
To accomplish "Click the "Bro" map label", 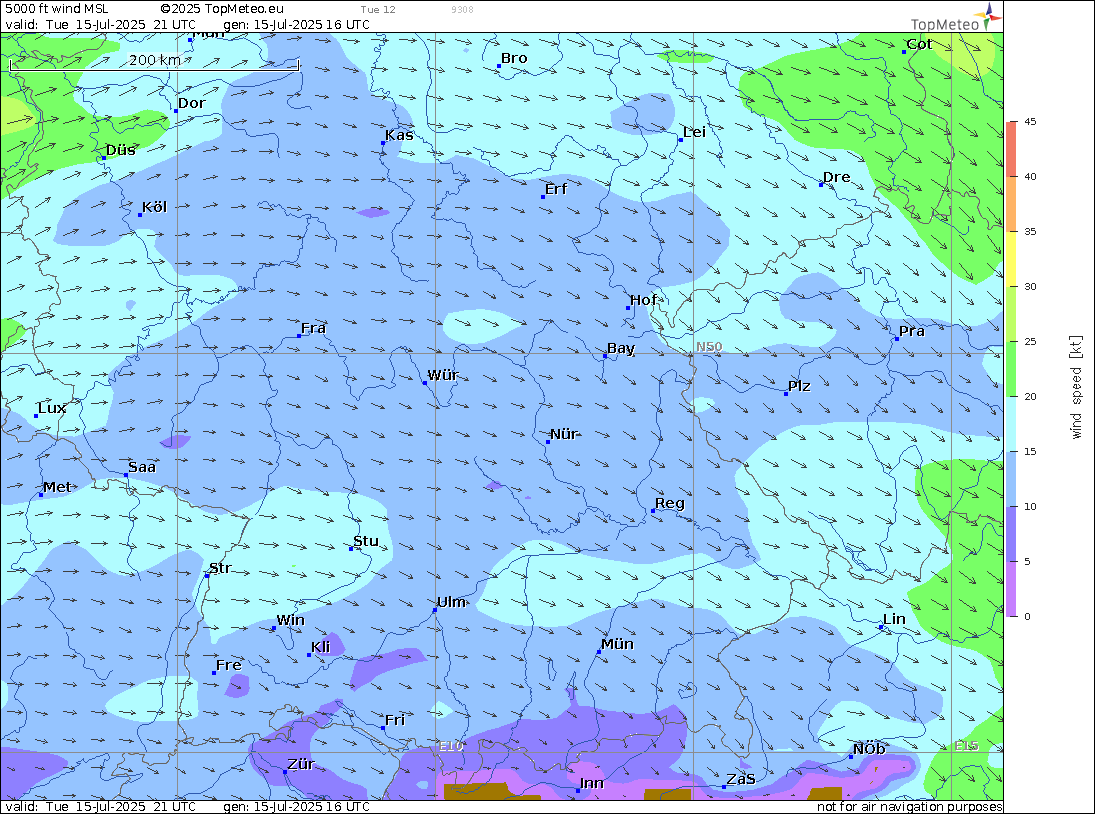I will pyautogui.click(x=514, y=59).
